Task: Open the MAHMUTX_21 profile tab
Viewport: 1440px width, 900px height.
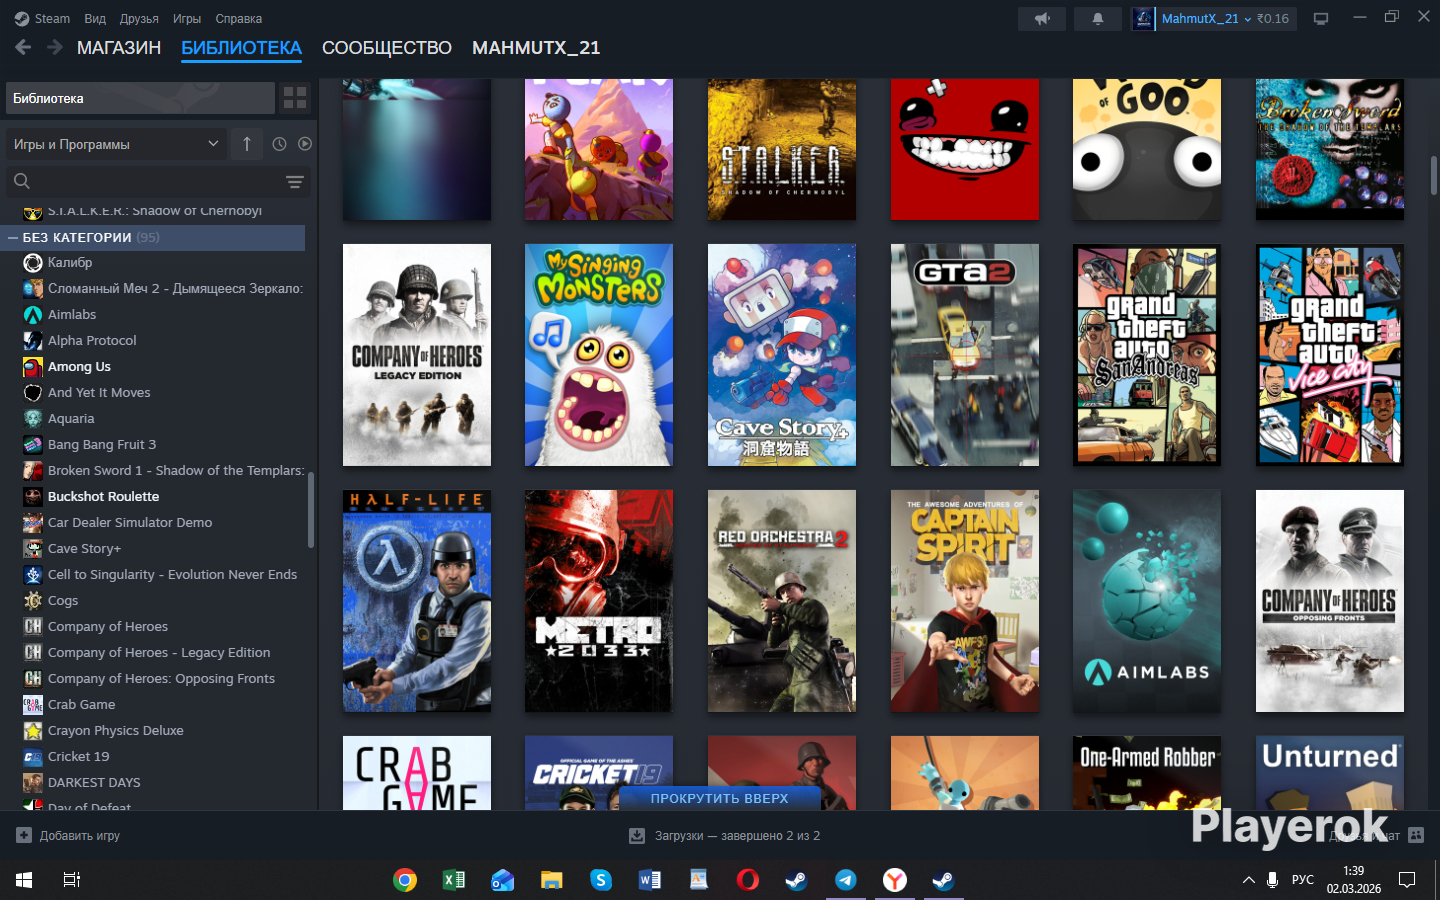Action: (x=536, y=48)
